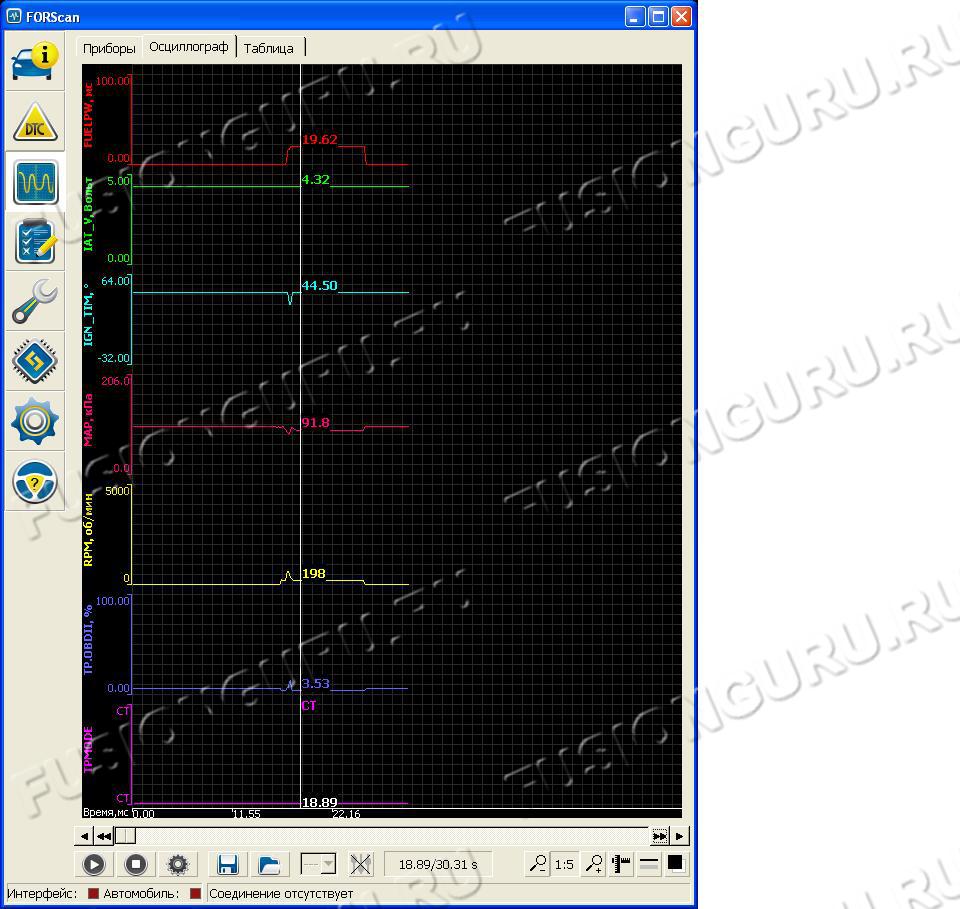960x909 pixels.
Task: Click the FORScan title bar icon
Action: click(x=13, y=17)
